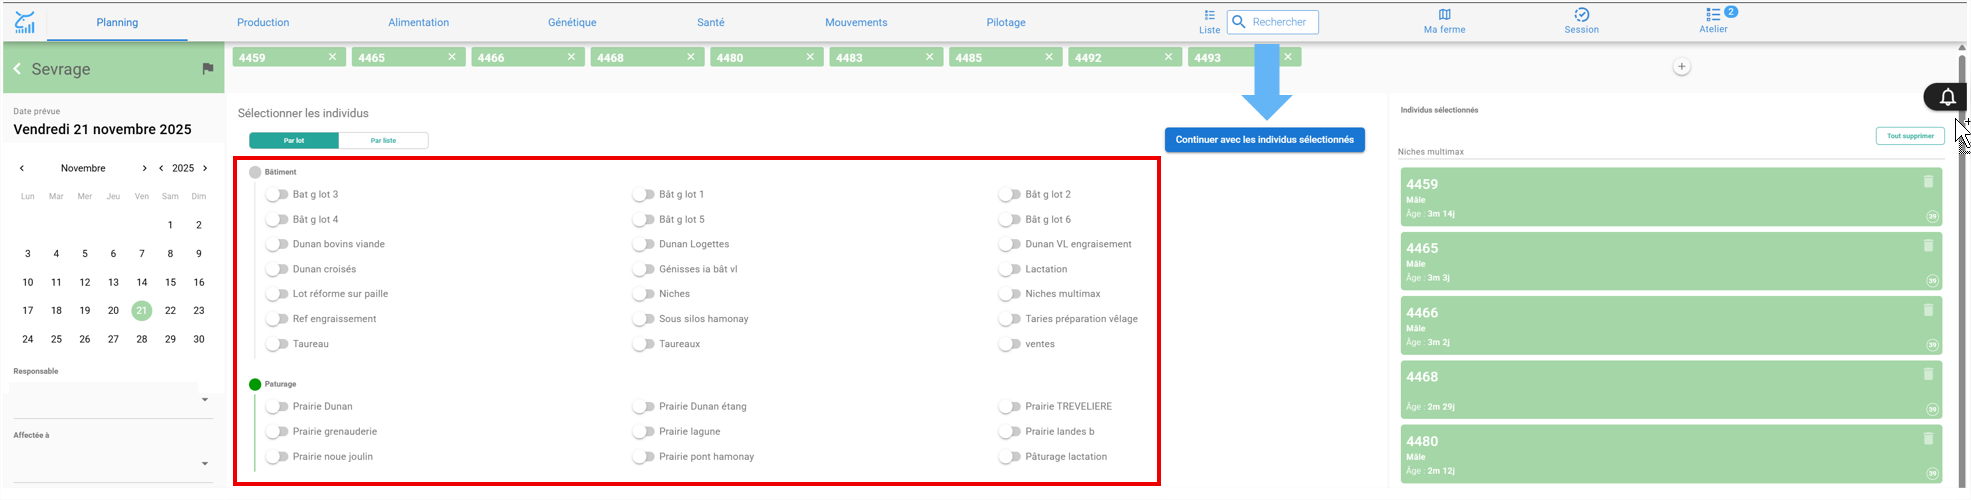
Task: Go to previous year before 2025
Action: 161,168
